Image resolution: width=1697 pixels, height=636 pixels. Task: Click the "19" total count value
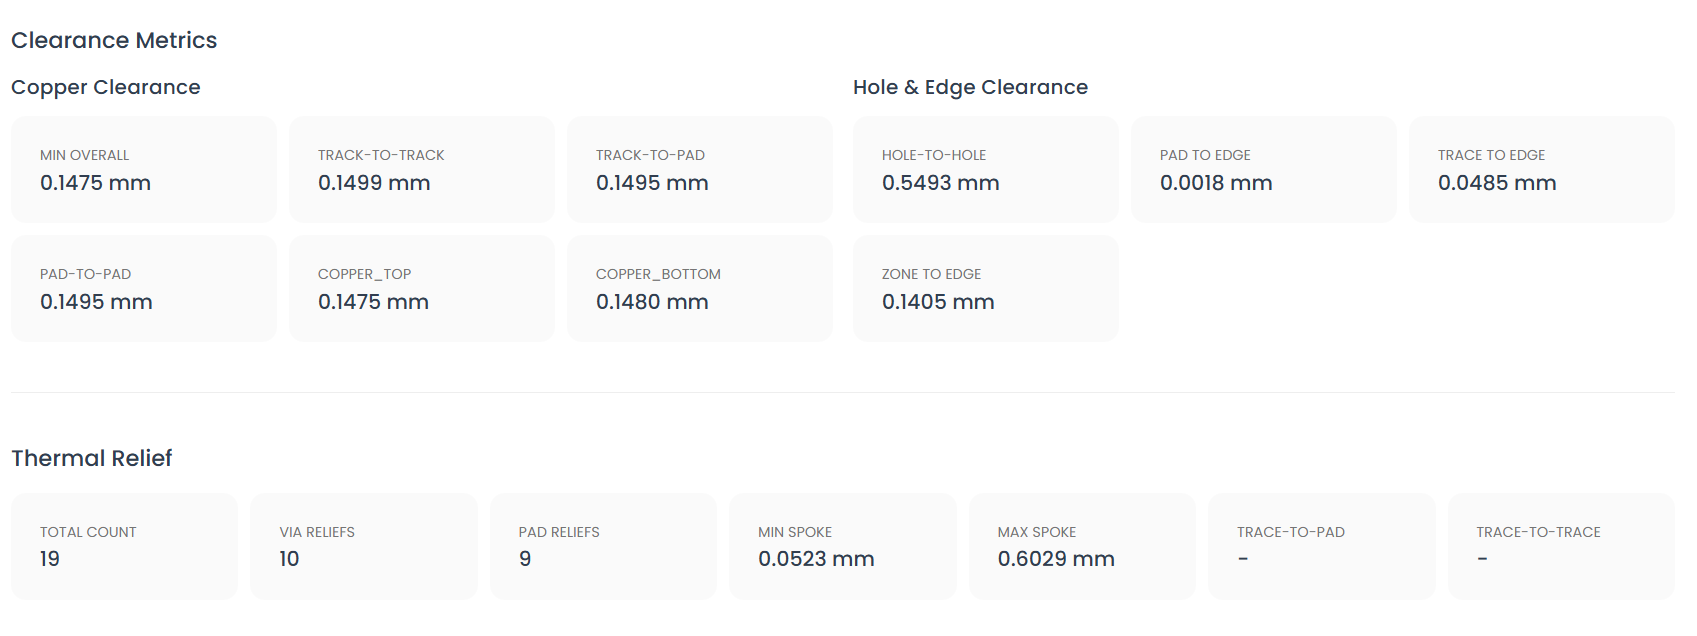pos(50,559)
